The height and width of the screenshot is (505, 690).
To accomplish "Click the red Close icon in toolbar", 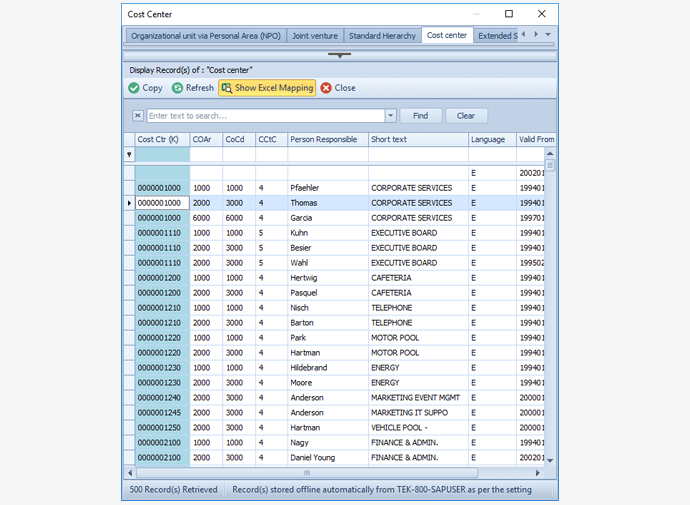I will [326, 88].
